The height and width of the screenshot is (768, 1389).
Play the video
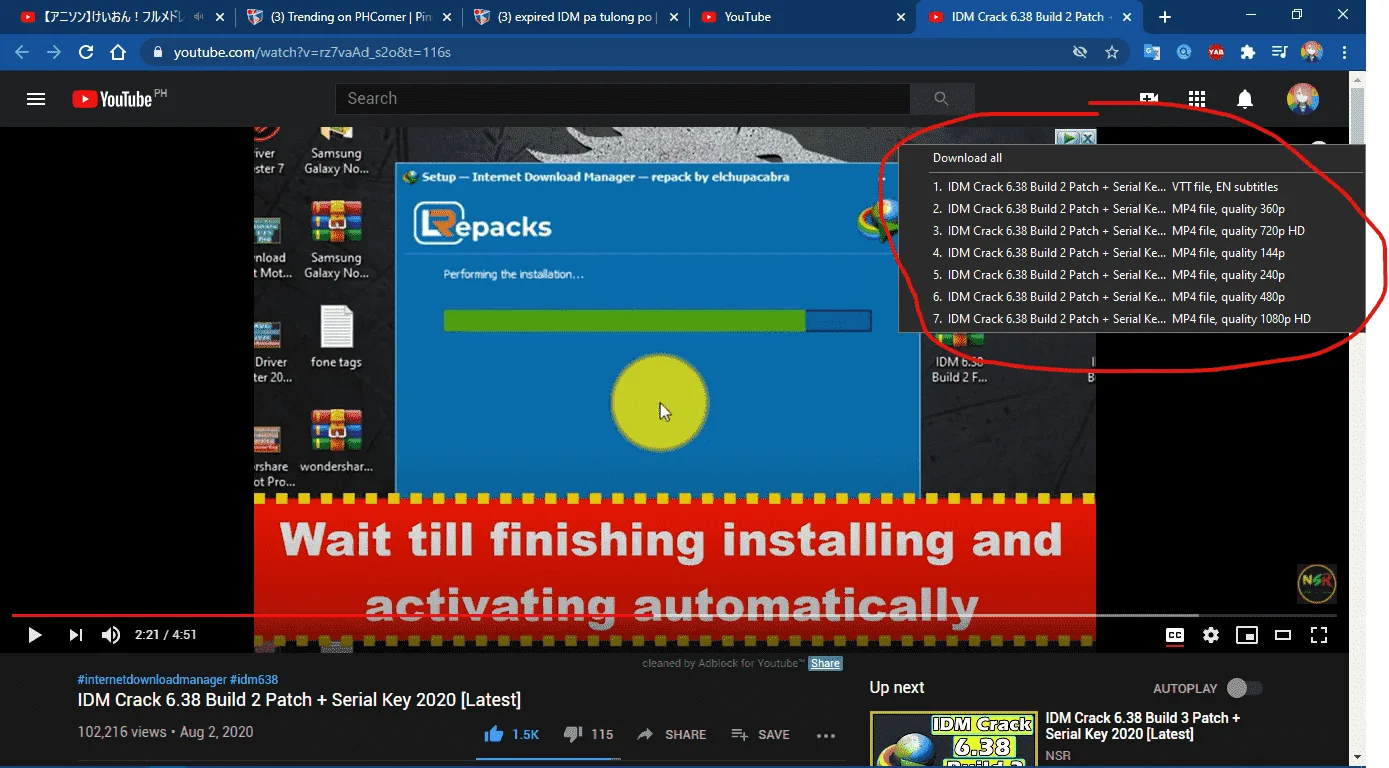[35, 635]
